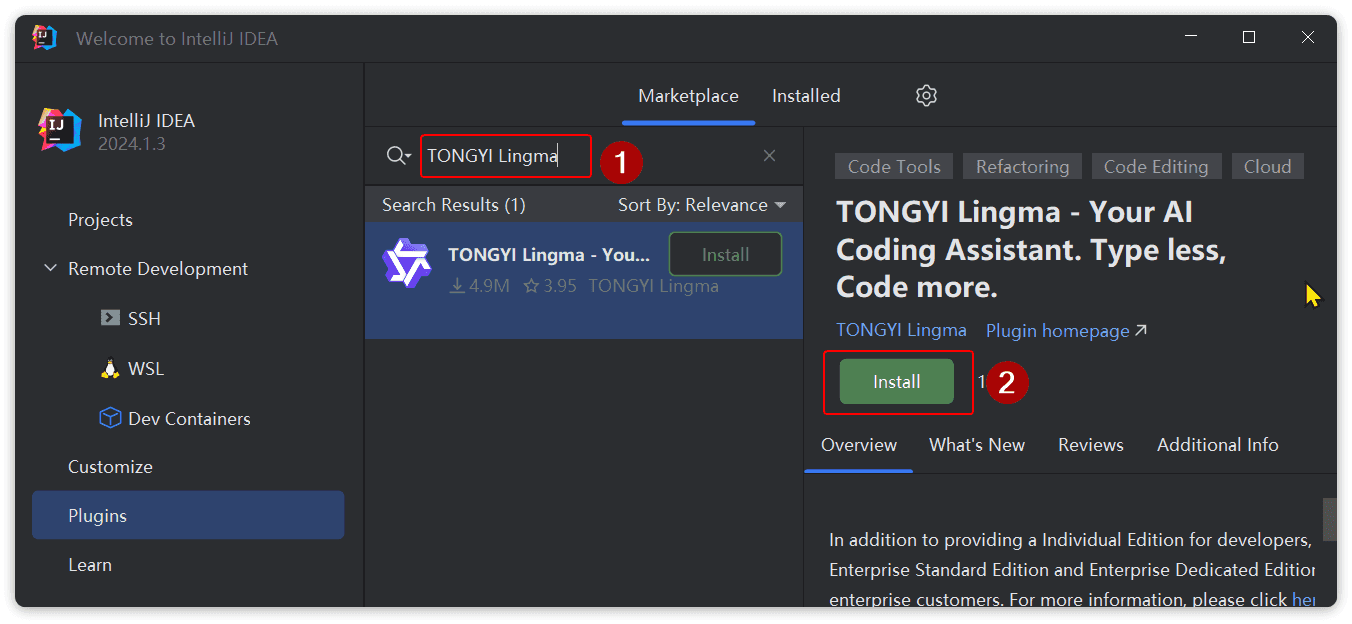Open the What's New tab
1352x624 pixels.
tap(977, 445)
